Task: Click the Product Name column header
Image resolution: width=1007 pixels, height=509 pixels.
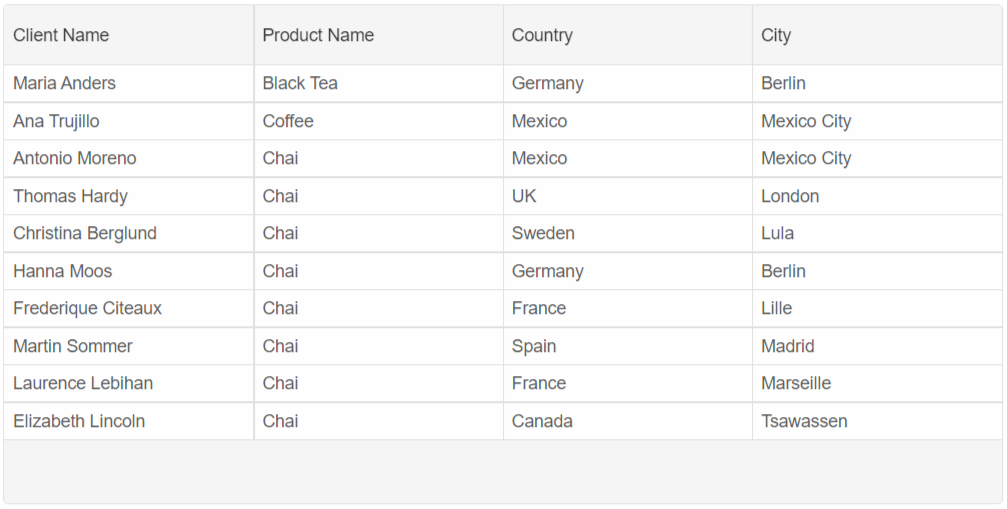Action: tap(318, 35)
